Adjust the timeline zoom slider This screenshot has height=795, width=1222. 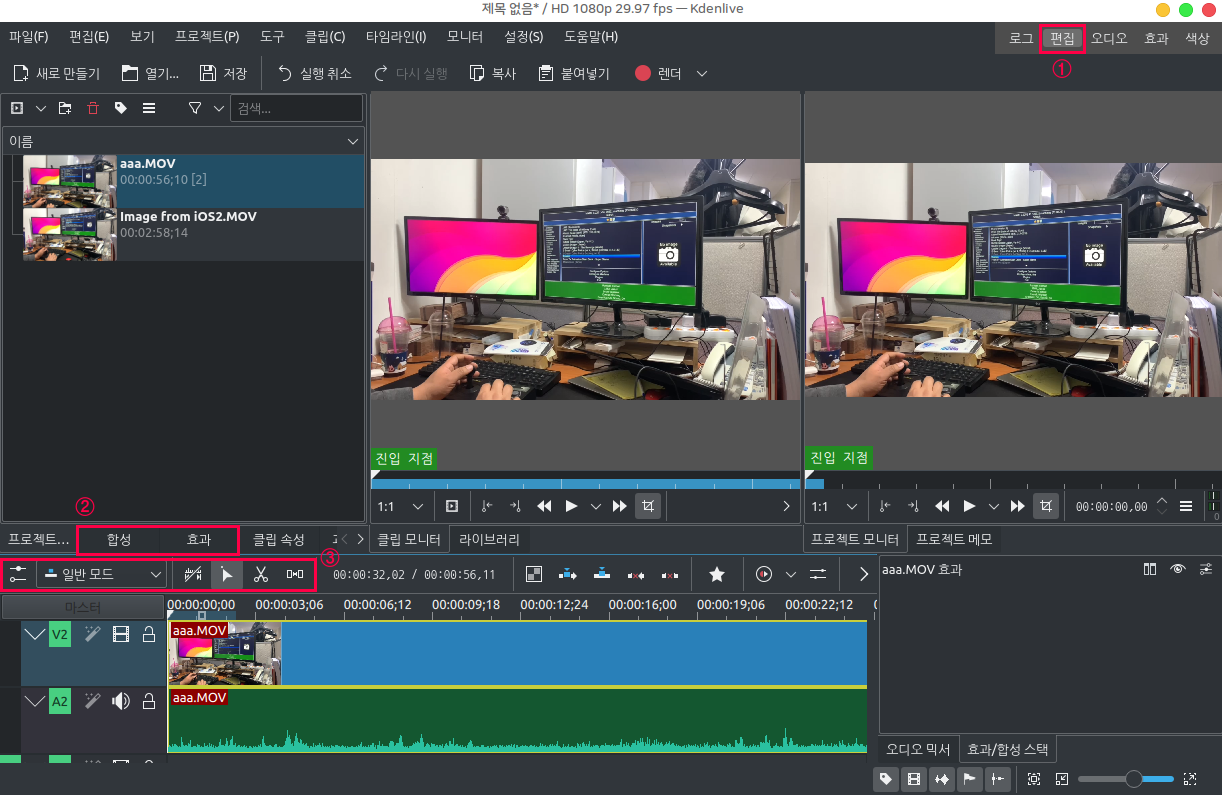[x=1133, y=778]
